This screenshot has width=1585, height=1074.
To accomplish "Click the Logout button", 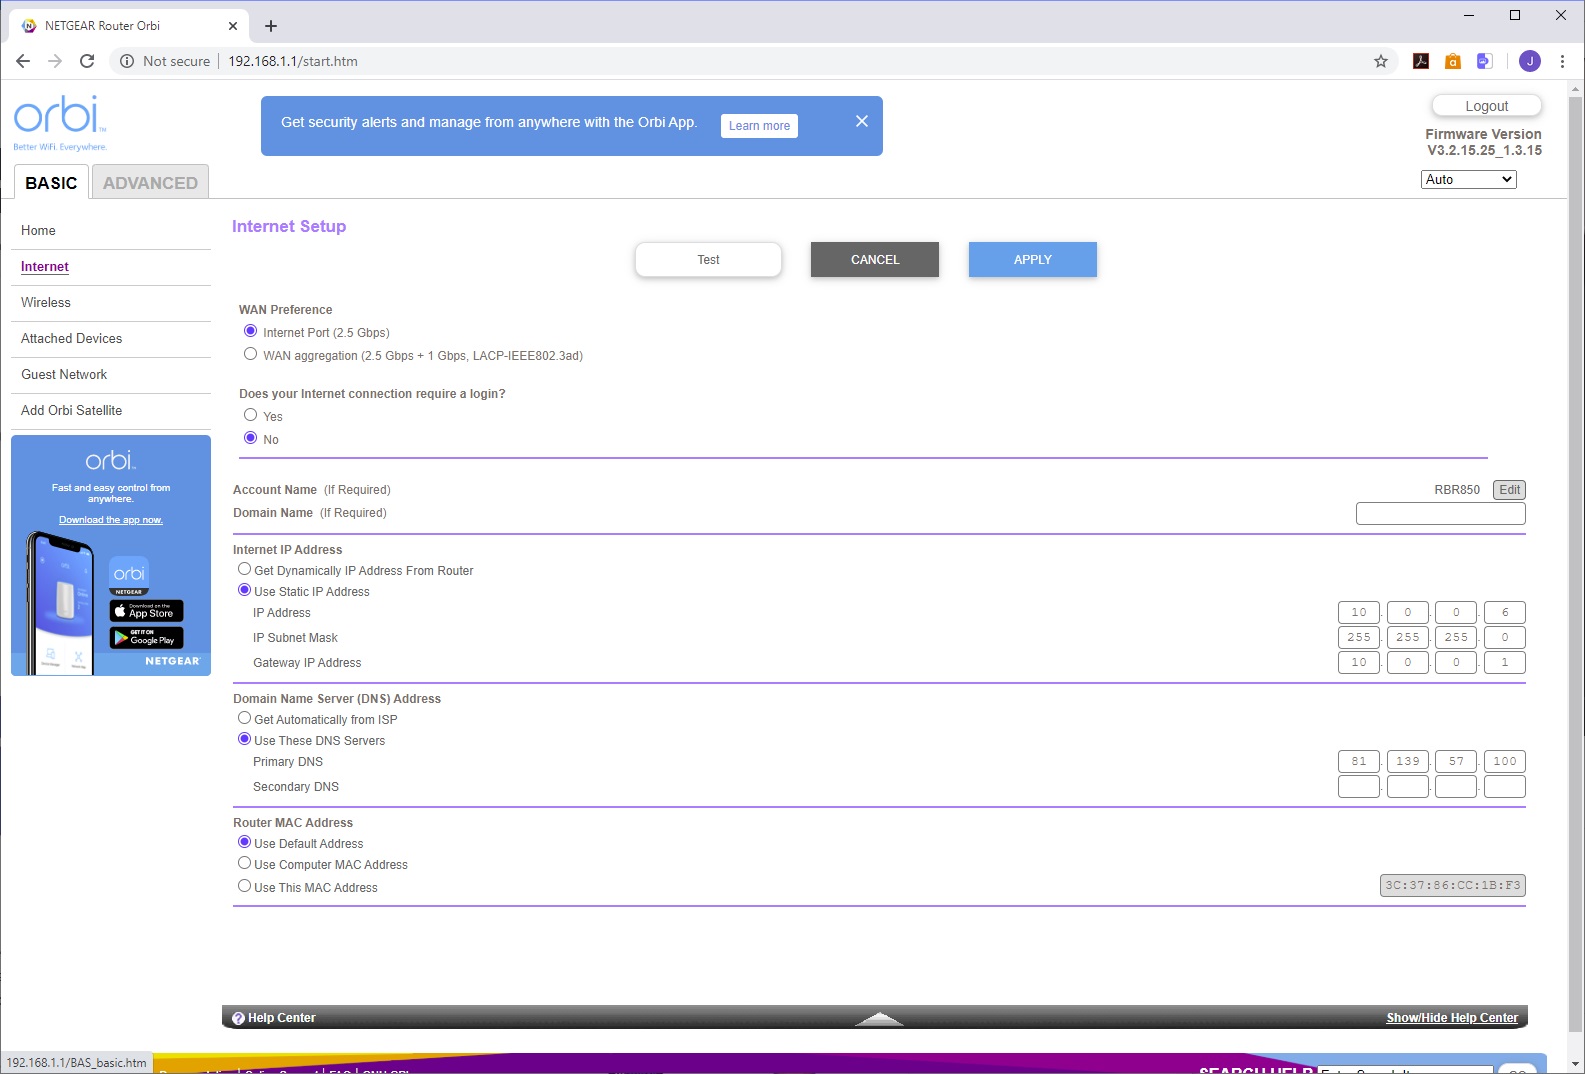I will click(x=1487, y=106).
